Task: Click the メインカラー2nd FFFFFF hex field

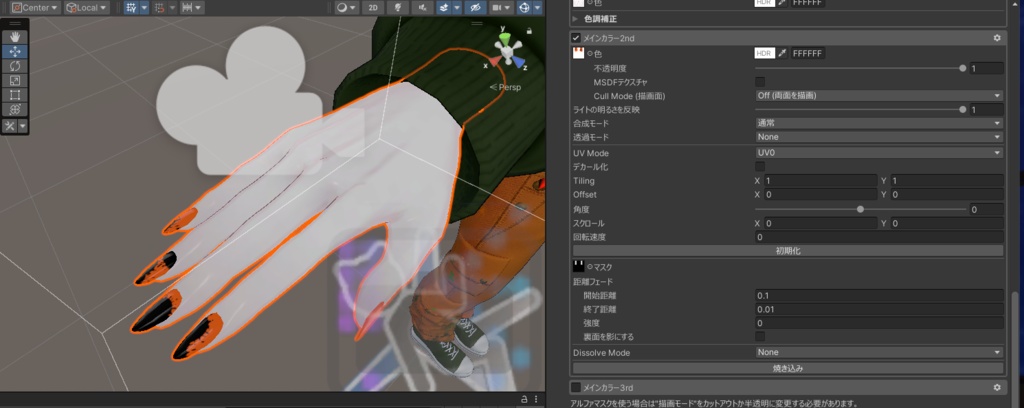Action: tap(808, 53)
